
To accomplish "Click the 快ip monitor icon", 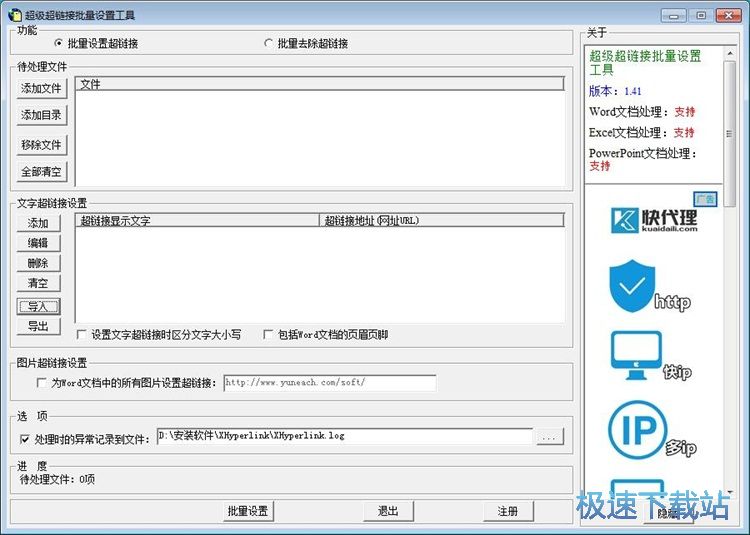I will point(636,355).
